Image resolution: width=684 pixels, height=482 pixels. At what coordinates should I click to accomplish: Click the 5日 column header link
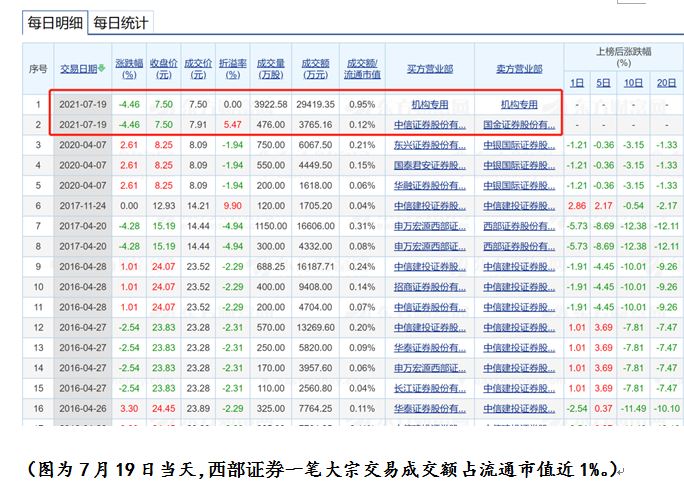pos(604,83)
